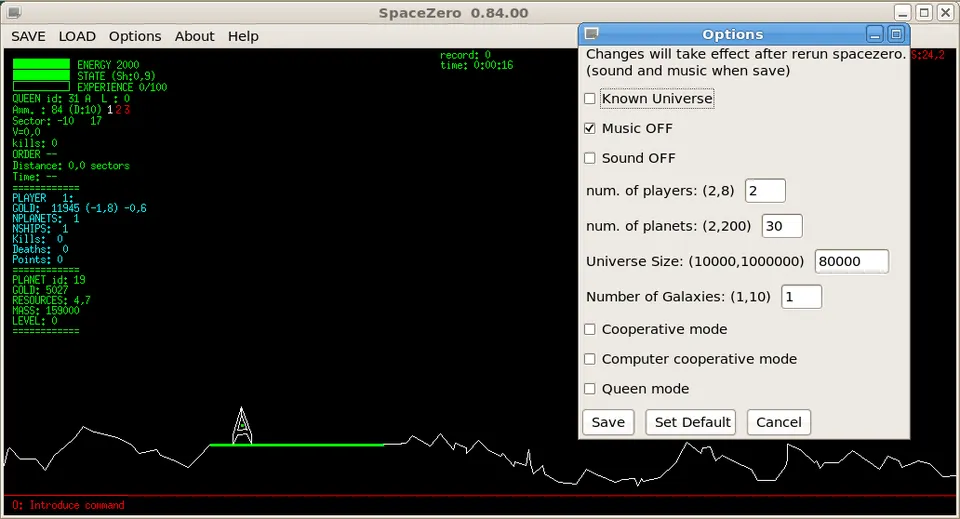This screenshot has width=960, height=519.
Task: Maximize the SpaceZero main window
Action: tap(924, 13)
